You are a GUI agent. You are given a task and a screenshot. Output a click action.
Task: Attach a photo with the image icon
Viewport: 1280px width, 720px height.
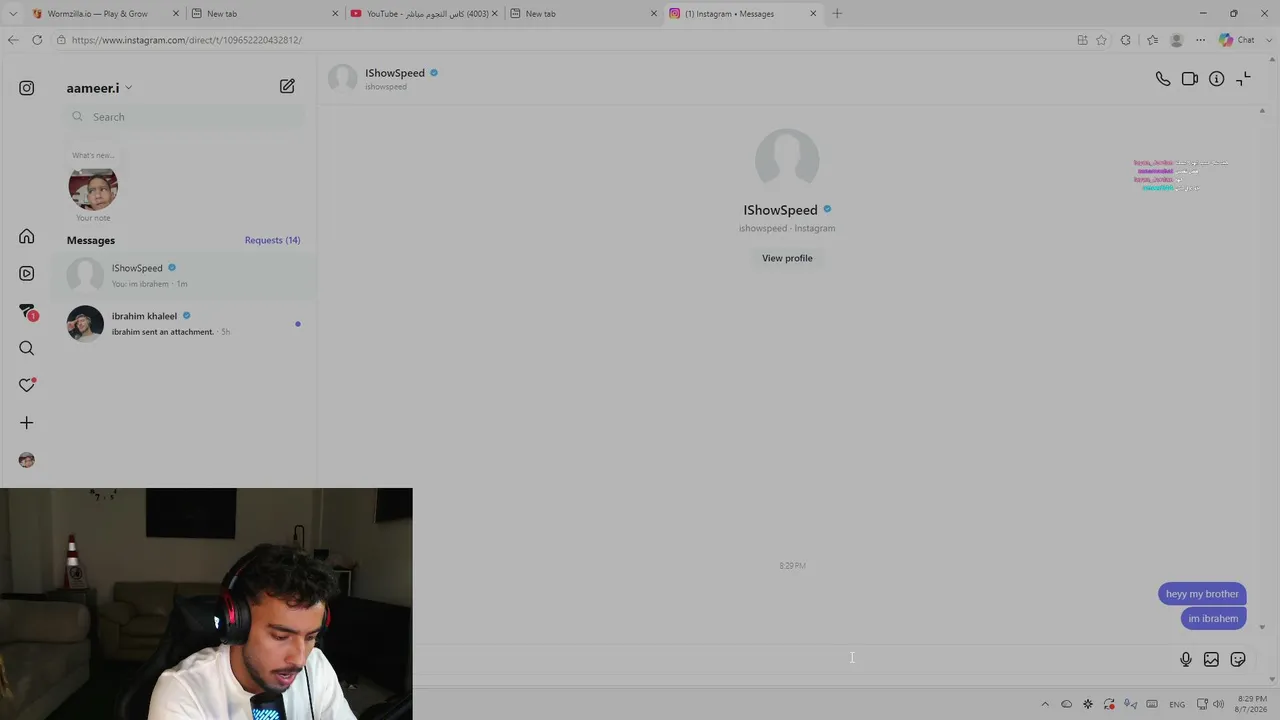[x=1211, y=659]
